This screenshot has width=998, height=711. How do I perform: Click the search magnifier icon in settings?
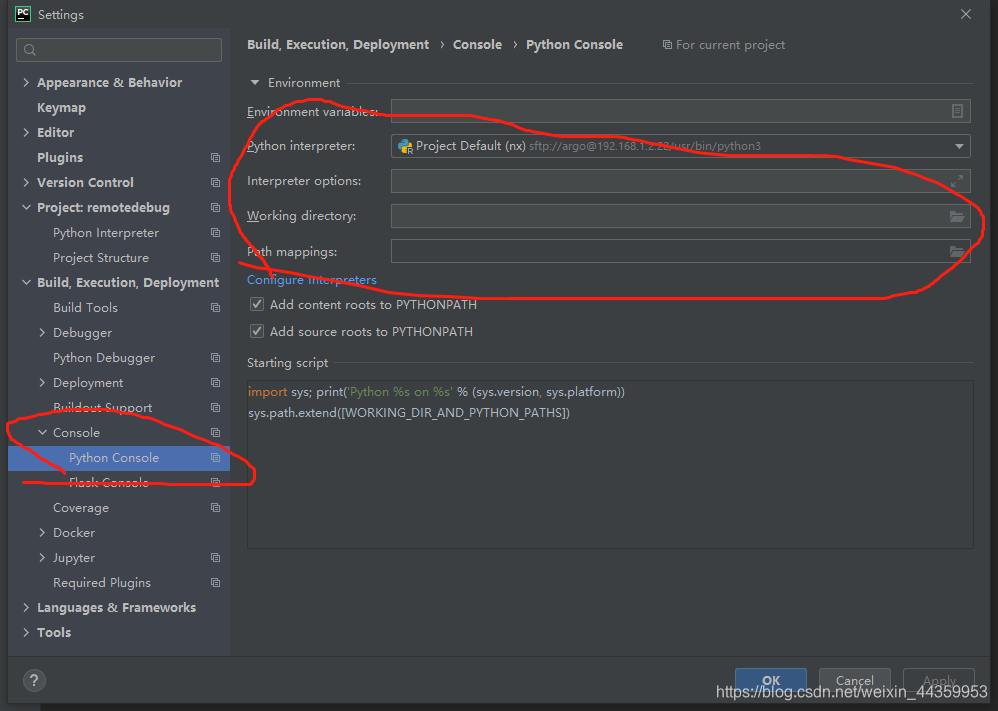click(x=30, y=50)
